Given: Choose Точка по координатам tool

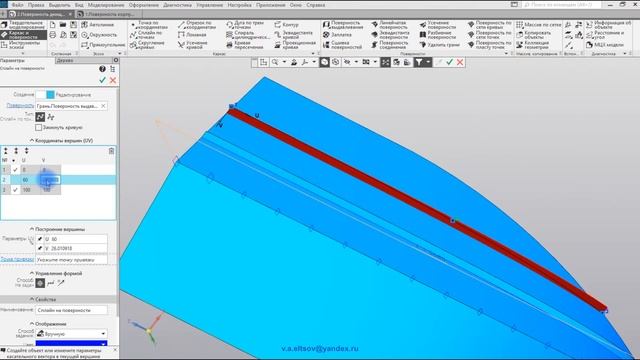Looking at the screenshot, I should click(x=149, y=25).
